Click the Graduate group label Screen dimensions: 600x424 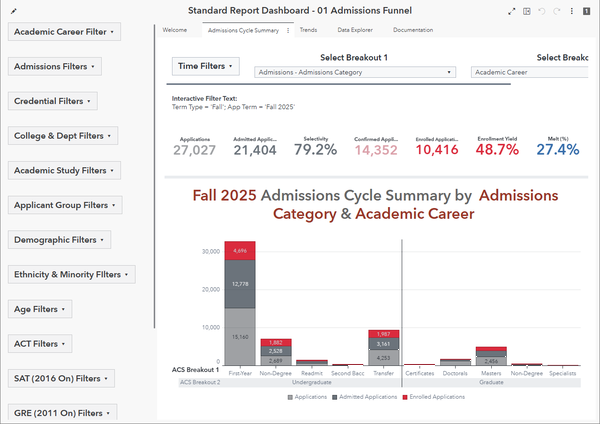491,382
